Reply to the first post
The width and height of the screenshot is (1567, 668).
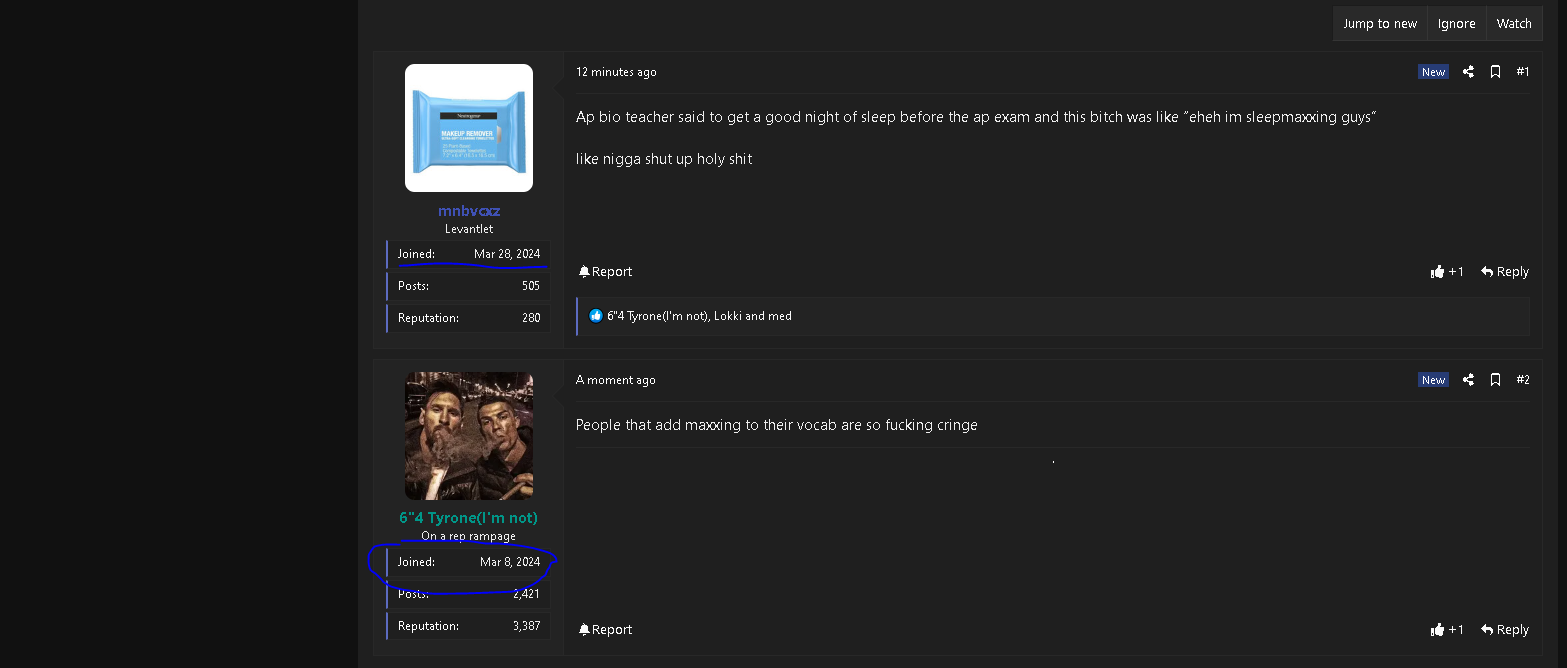pyautogui.click(x=1505, y=272)
